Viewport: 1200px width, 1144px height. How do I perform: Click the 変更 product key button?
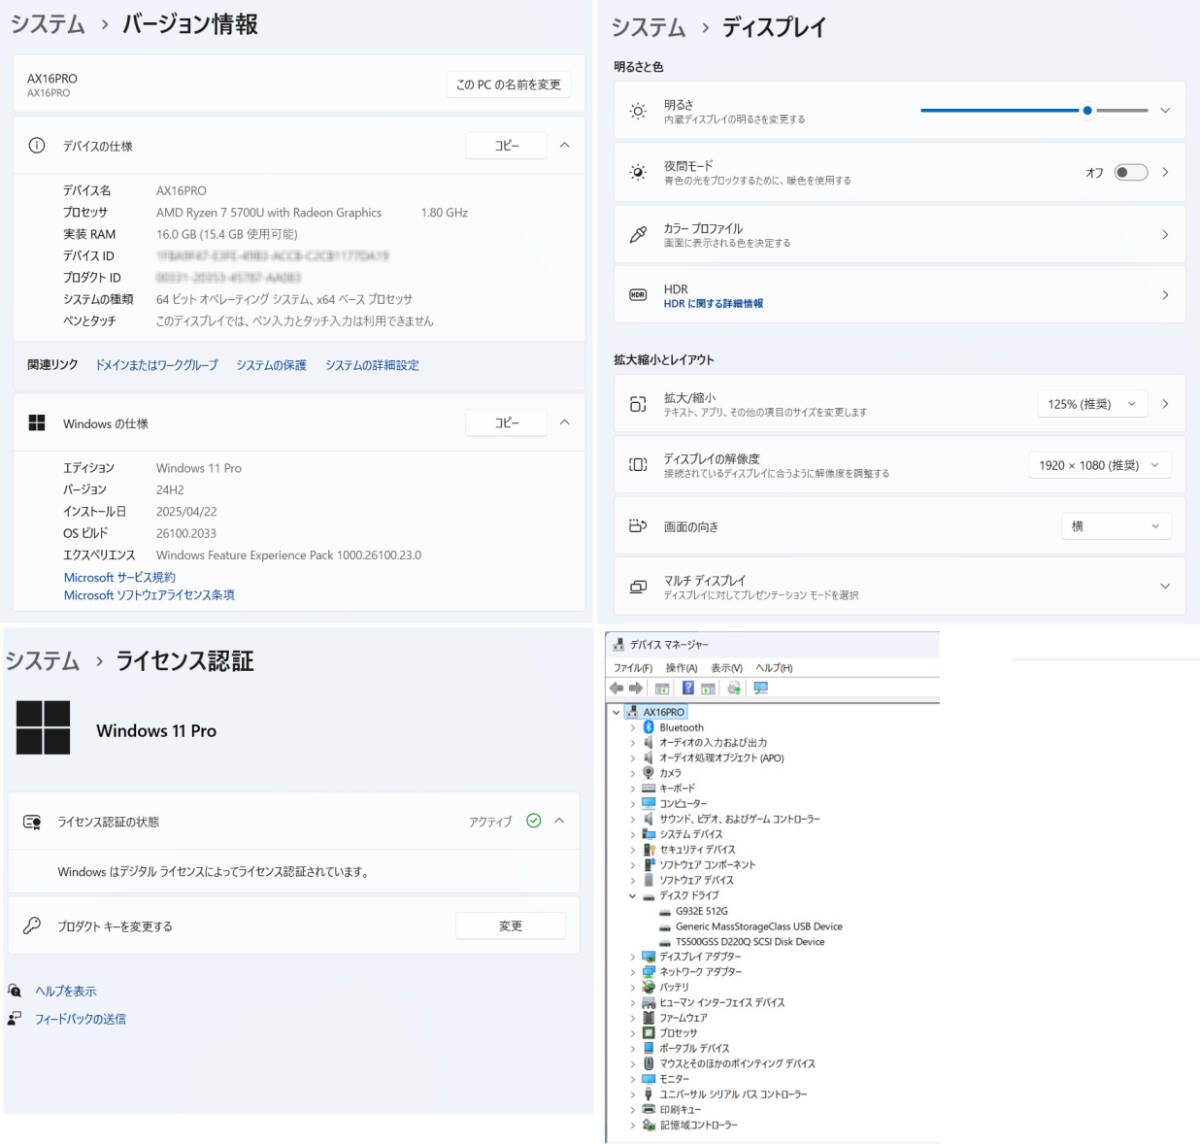(511, 926)
